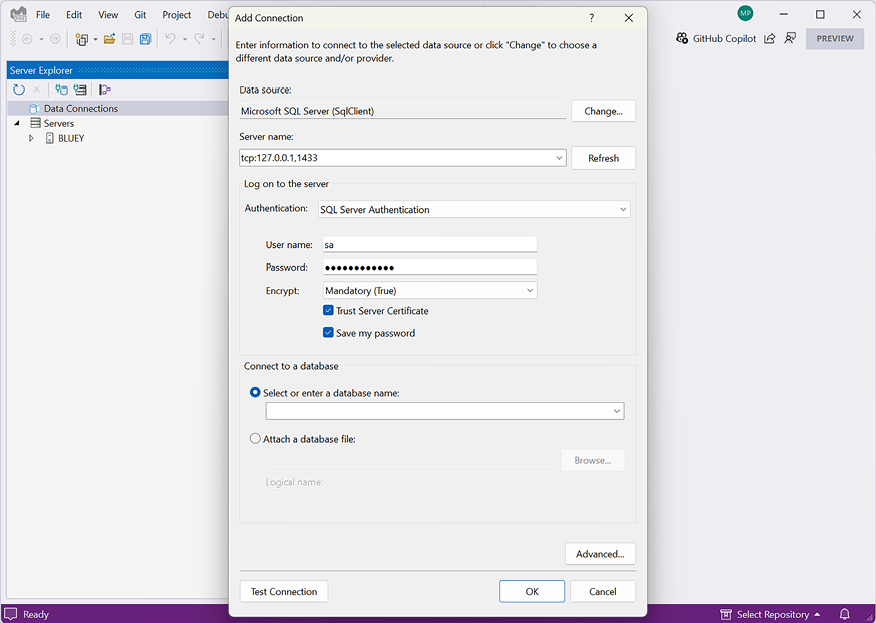876x623 pixels.
Task: Click the GitHub Copilot icon
Action: [679, 38]
